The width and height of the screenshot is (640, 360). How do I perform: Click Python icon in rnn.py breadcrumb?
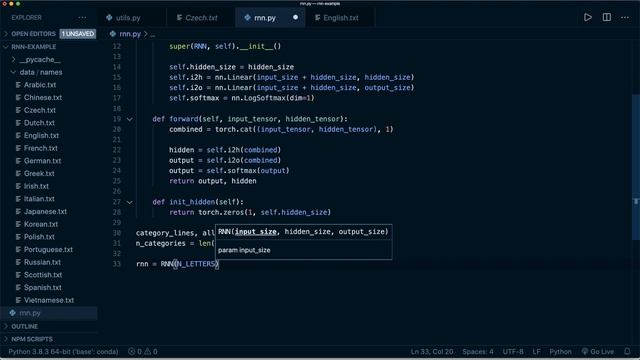pos(113,34)
